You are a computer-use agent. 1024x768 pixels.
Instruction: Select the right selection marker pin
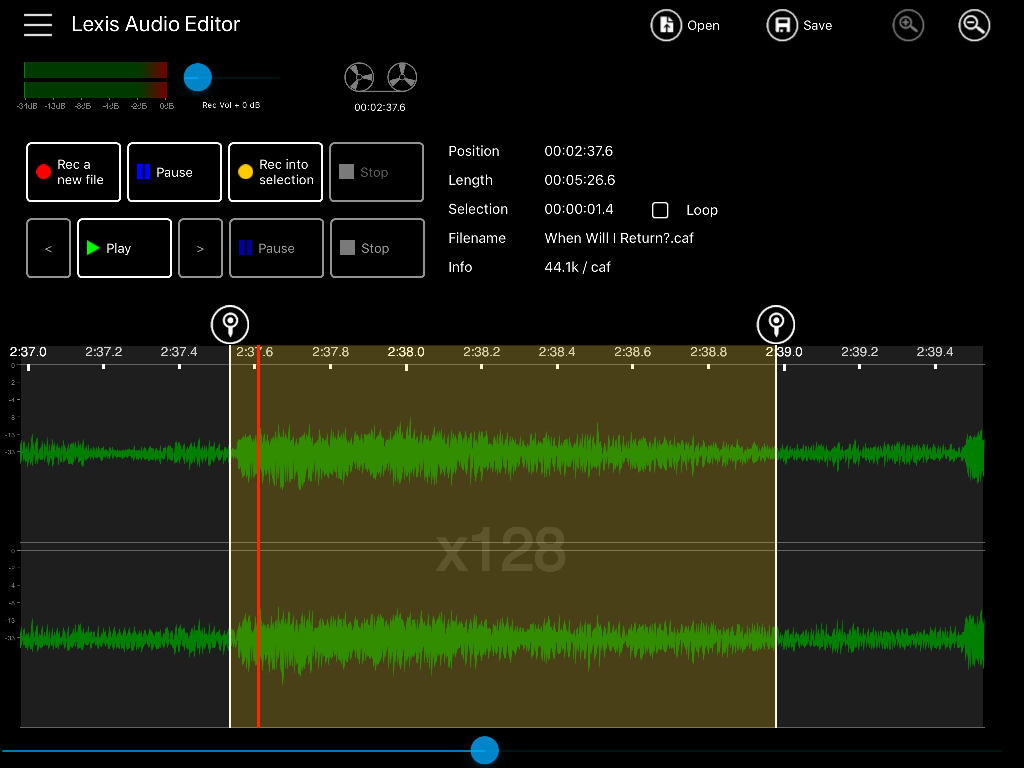click(776, 324)
